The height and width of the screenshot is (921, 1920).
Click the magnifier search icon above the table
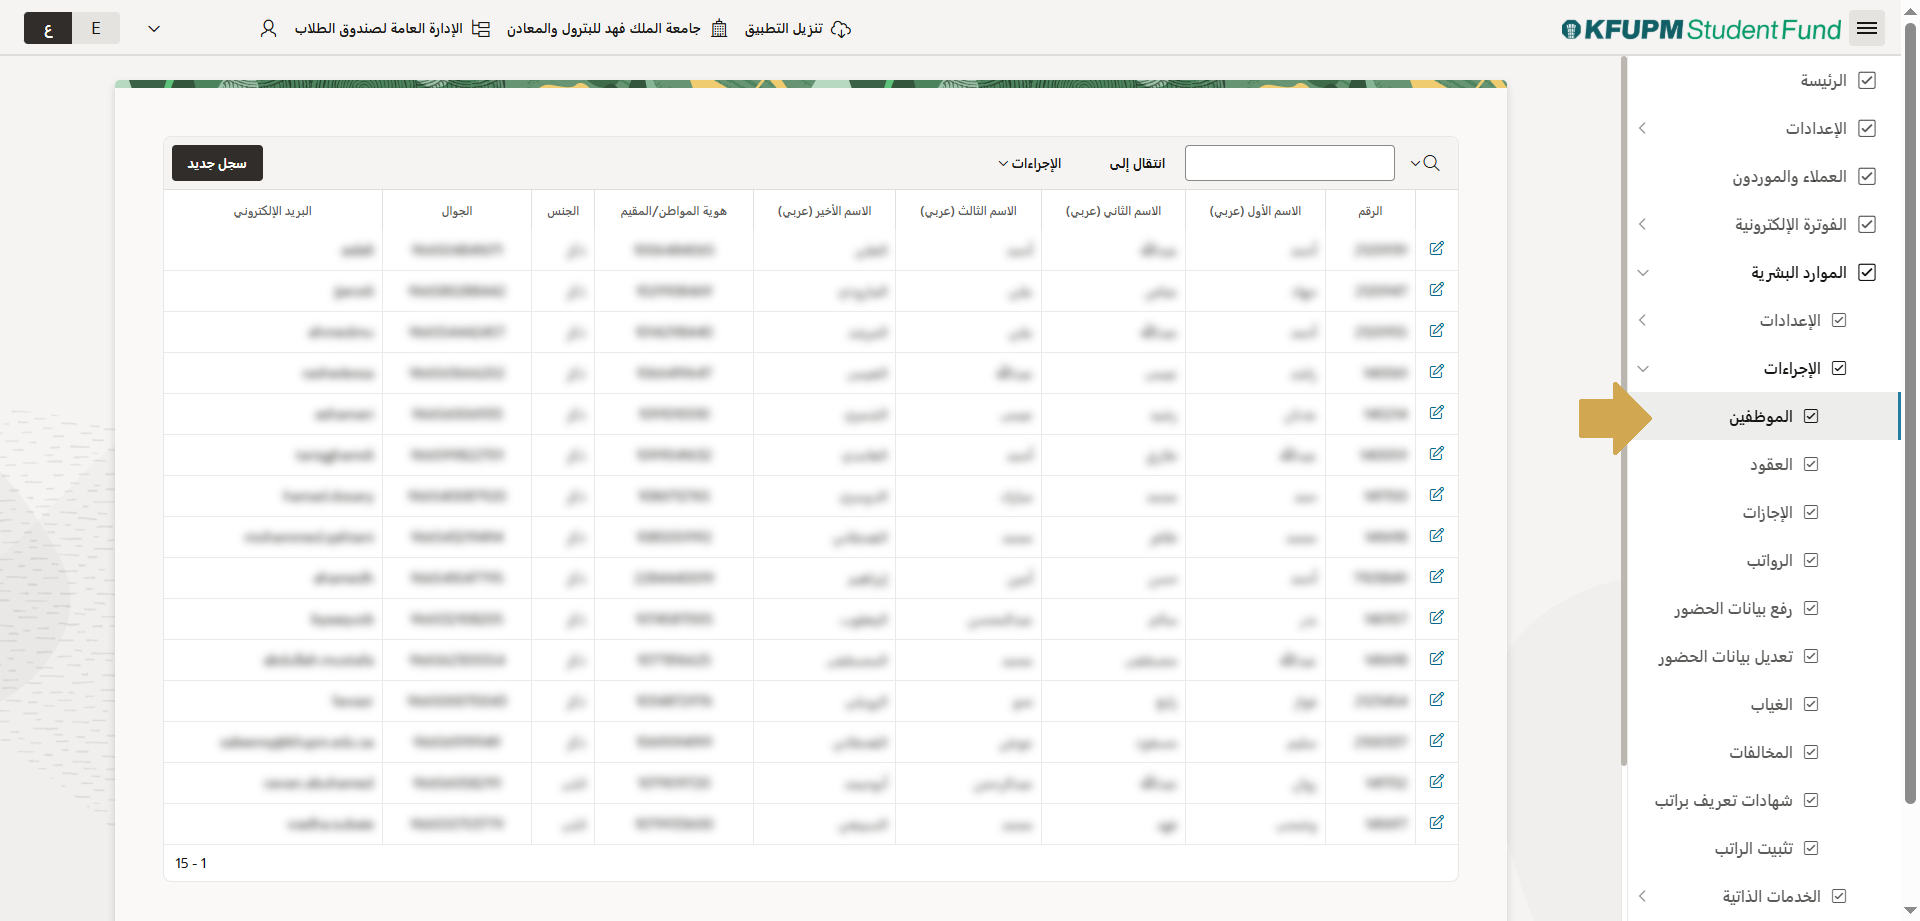tap(1432, 163)
